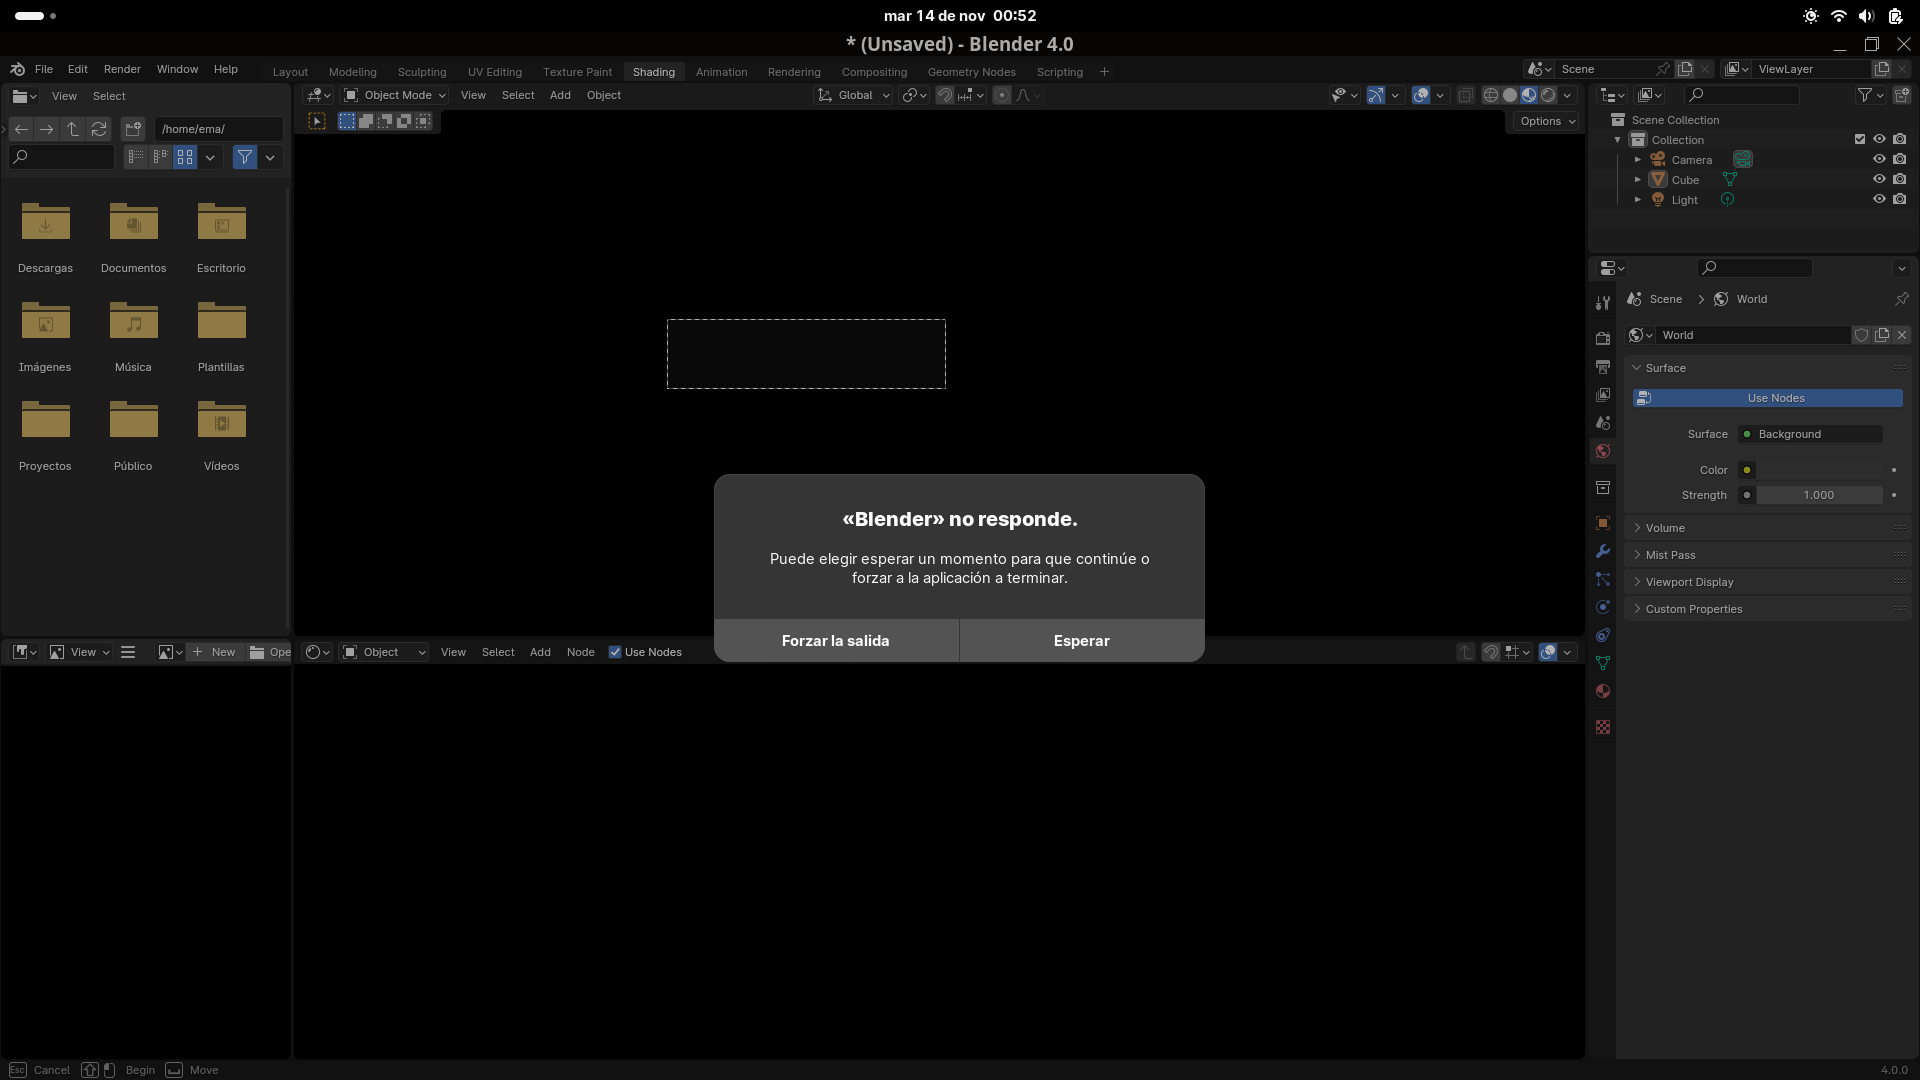
Task: Add new collection in the outliner
Action: tap(1902, 95)
